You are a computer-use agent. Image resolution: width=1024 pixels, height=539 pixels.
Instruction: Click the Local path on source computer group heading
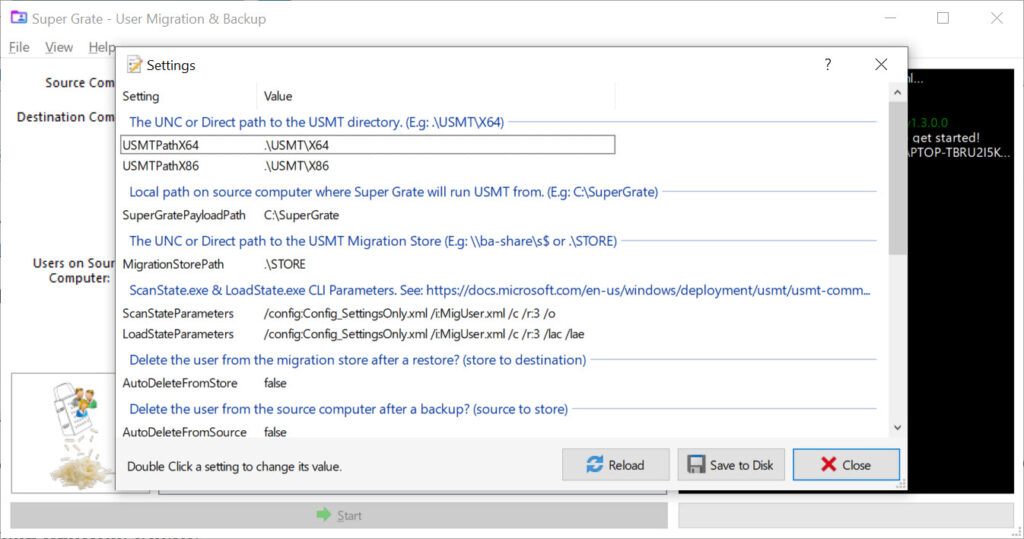coord(393,192)
